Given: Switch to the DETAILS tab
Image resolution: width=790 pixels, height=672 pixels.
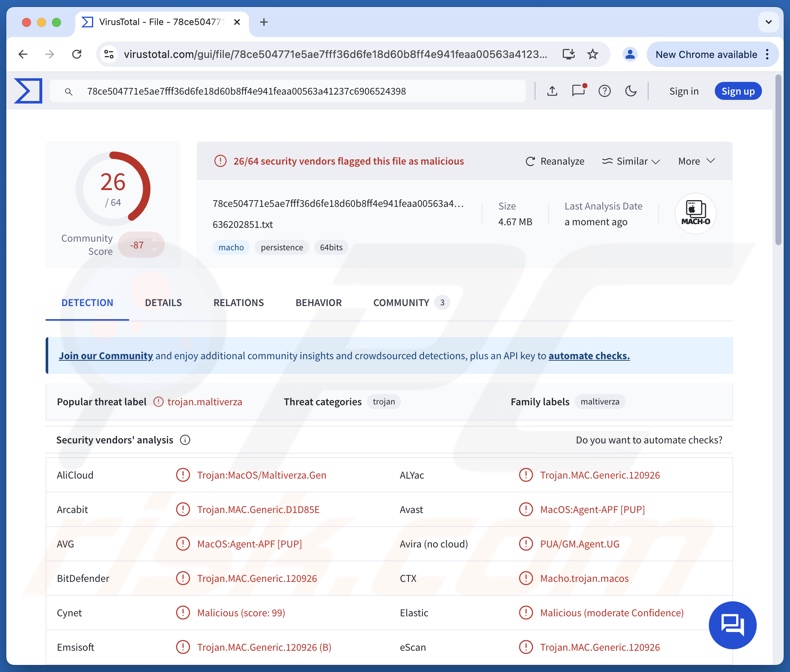Looking at the screenshot, I should click(x=163, y=302).
